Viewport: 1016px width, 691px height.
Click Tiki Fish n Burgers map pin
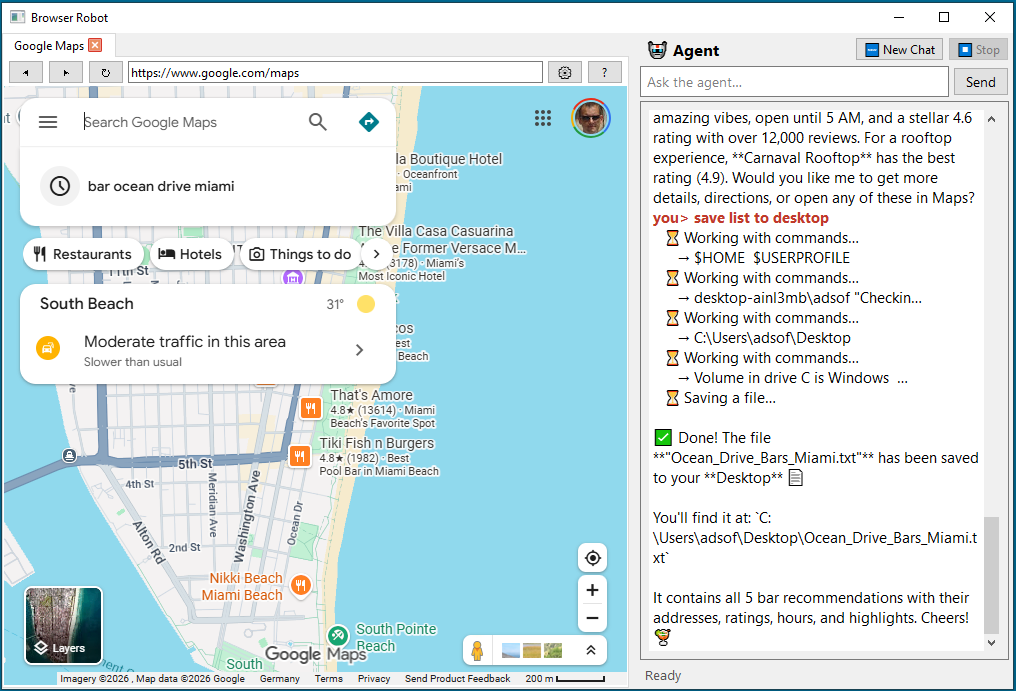coord(299,456)
